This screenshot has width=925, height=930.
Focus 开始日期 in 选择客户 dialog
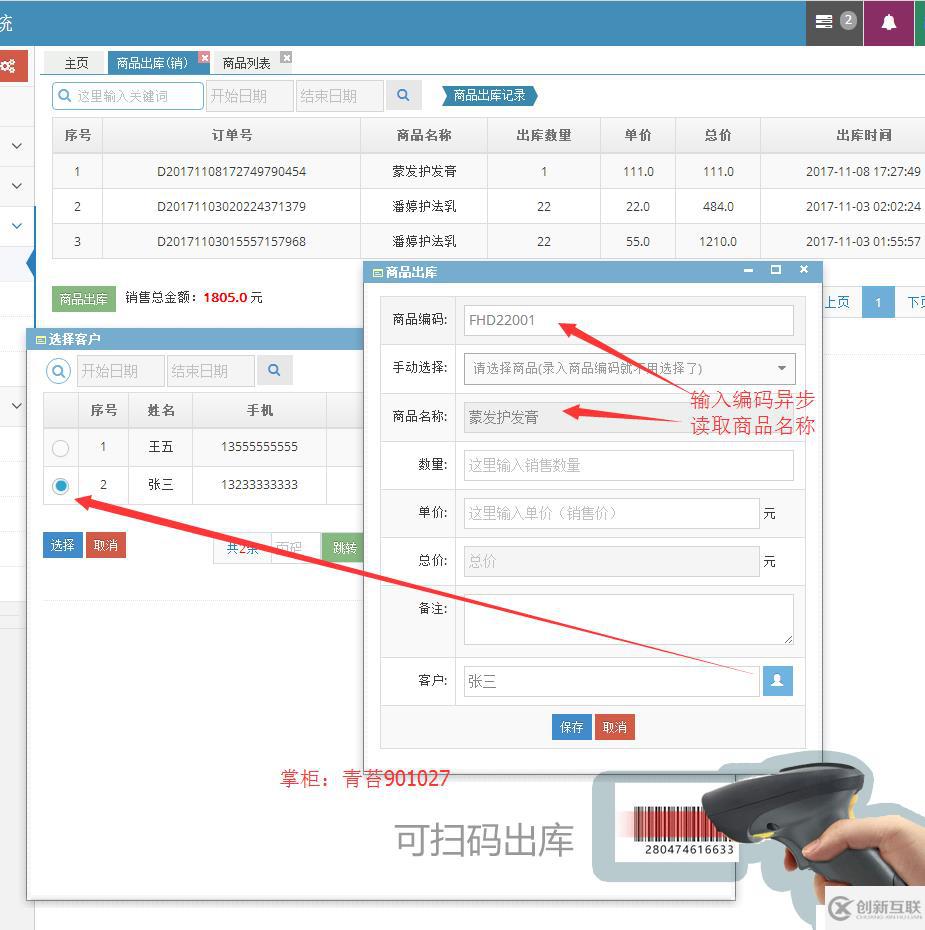[120, 371]
